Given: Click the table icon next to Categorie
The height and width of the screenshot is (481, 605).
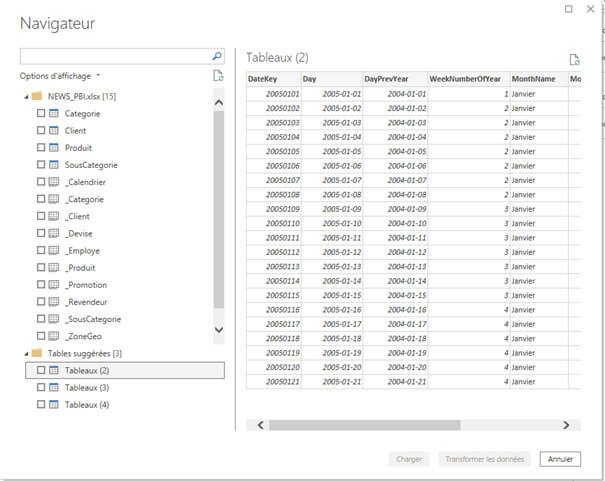Looking at the screenshot, I should pyautogui.click(x=54, y=113).
